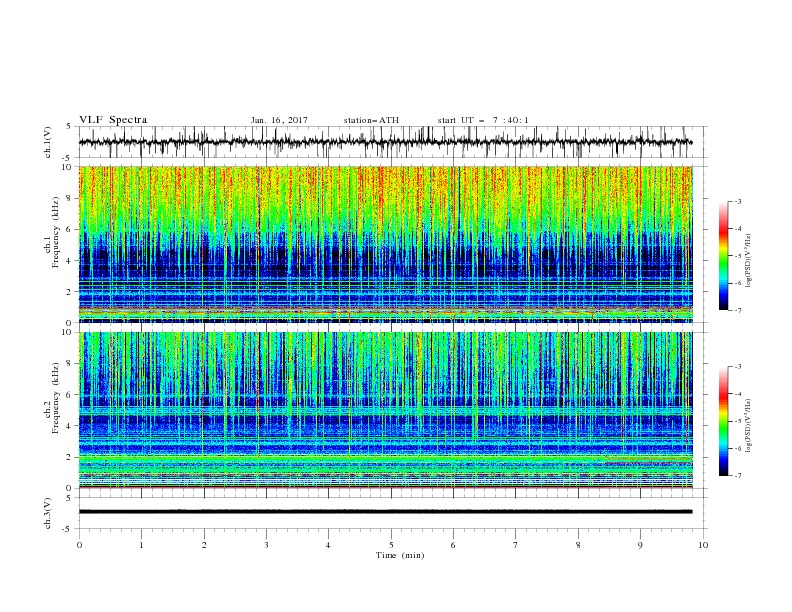792x612 pixels.
Task: Click the "4" tick on the time axis
Action: 328,545
